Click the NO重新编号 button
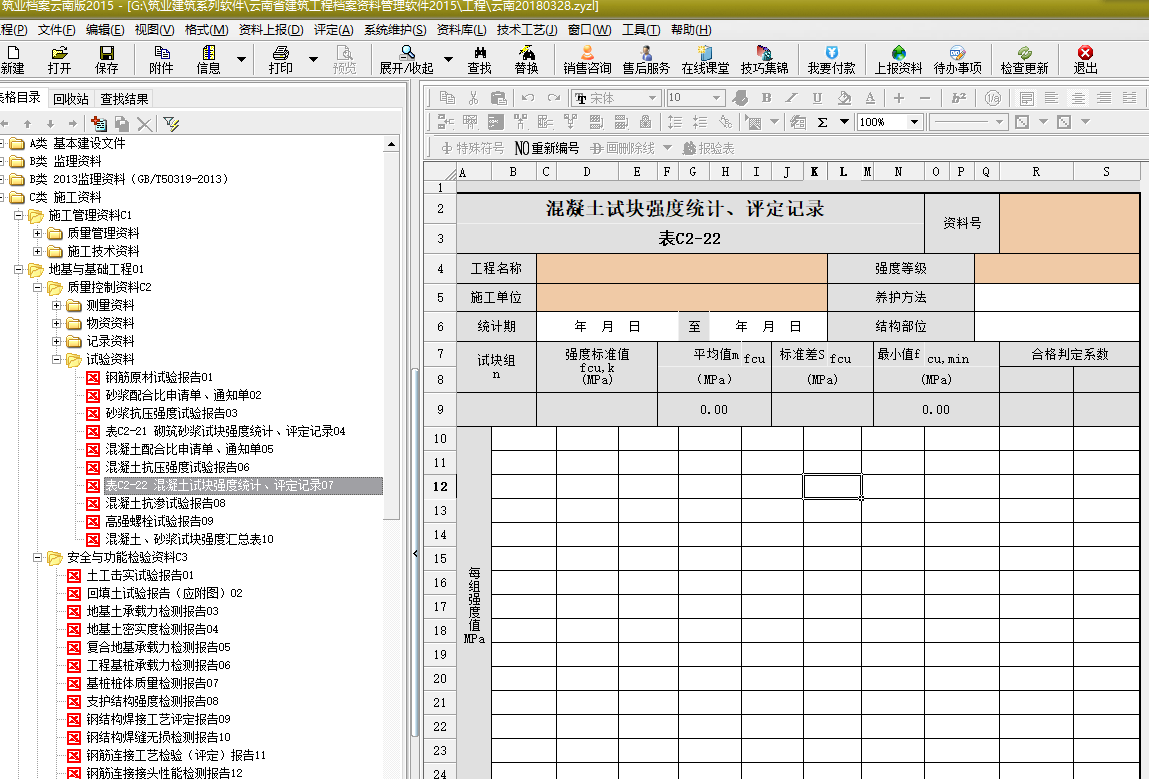 pos(547,148)
